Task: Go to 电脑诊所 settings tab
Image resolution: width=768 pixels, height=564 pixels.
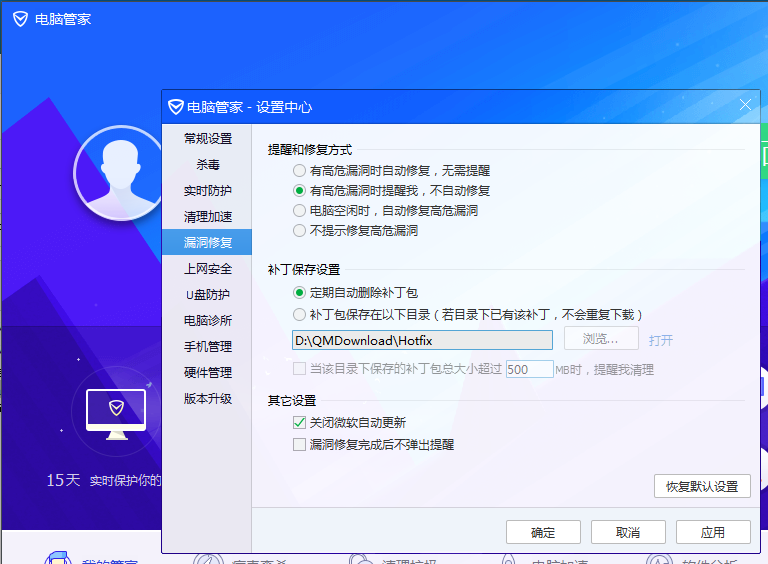Action: (207, 320)
